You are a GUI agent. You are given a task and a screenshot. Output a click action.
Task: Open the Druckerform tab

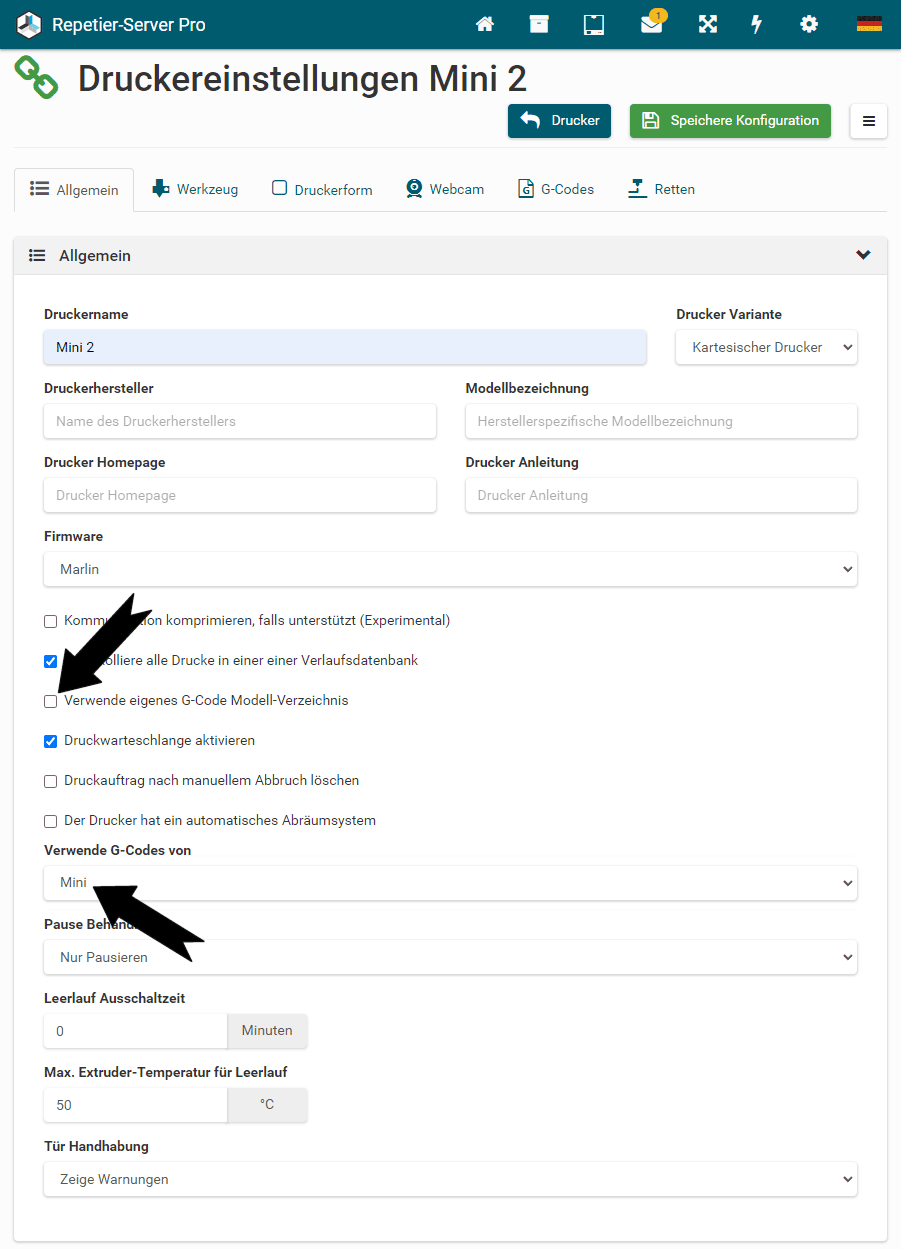pyautogui.click(x=322, y=189)
